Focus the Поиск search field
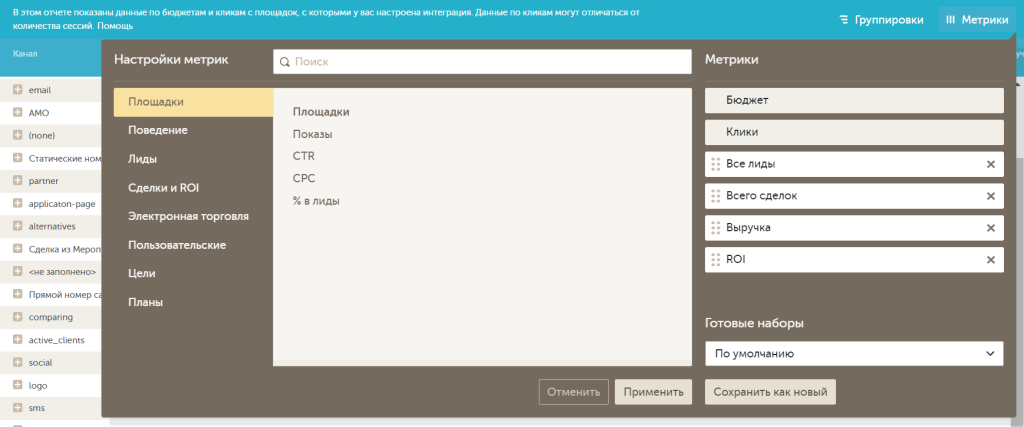This screenshot has width=1024, height=427. [x=490, y=62]
